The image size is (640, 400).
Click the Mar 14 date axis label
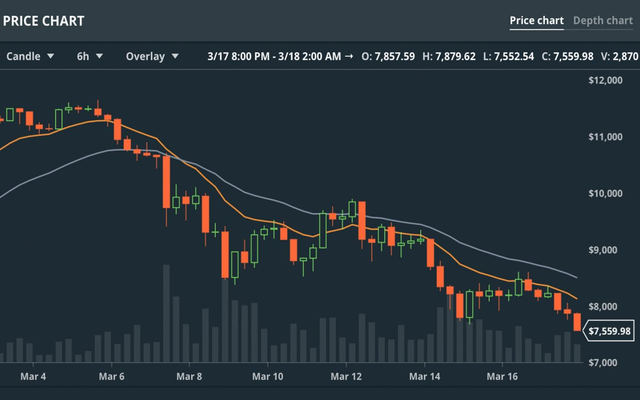tap(424, 376)
